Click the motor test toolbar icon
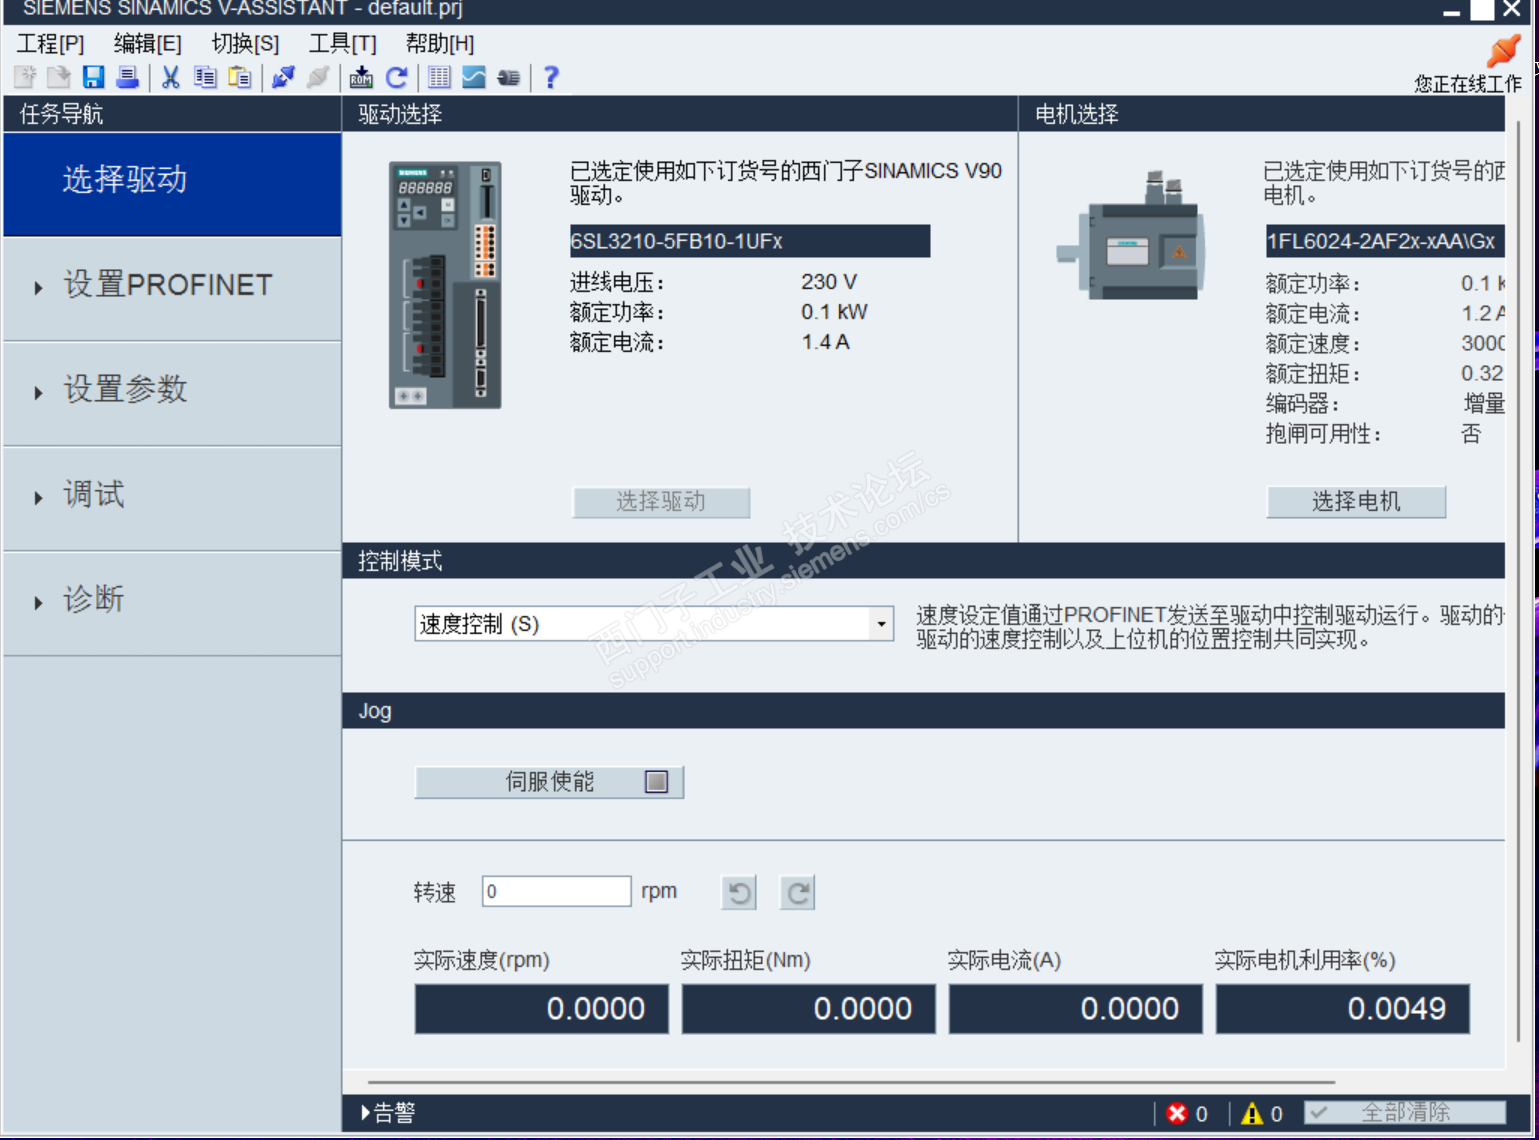Screen dimensions: 1539x1140 click(x=508, y=77)
